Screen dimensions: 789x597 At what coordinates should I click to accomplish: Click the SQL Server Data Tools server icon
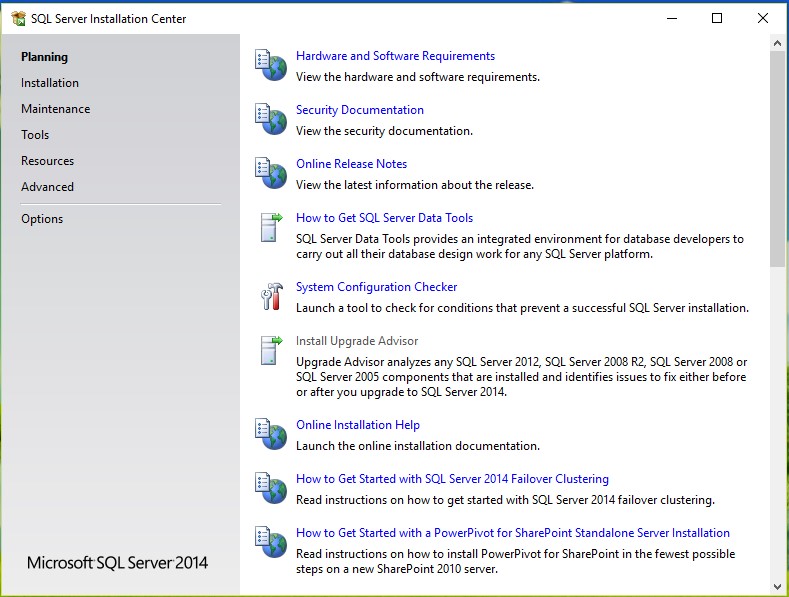(x=271, y=227)
